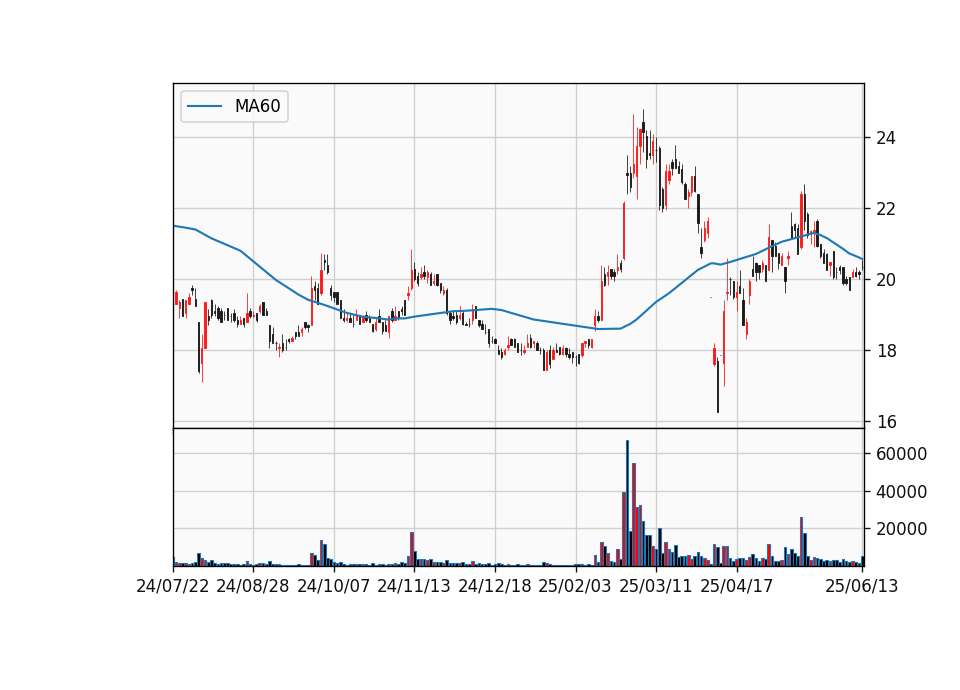
Task: Click the blue MA60 legend line sample
Action: 204,106
